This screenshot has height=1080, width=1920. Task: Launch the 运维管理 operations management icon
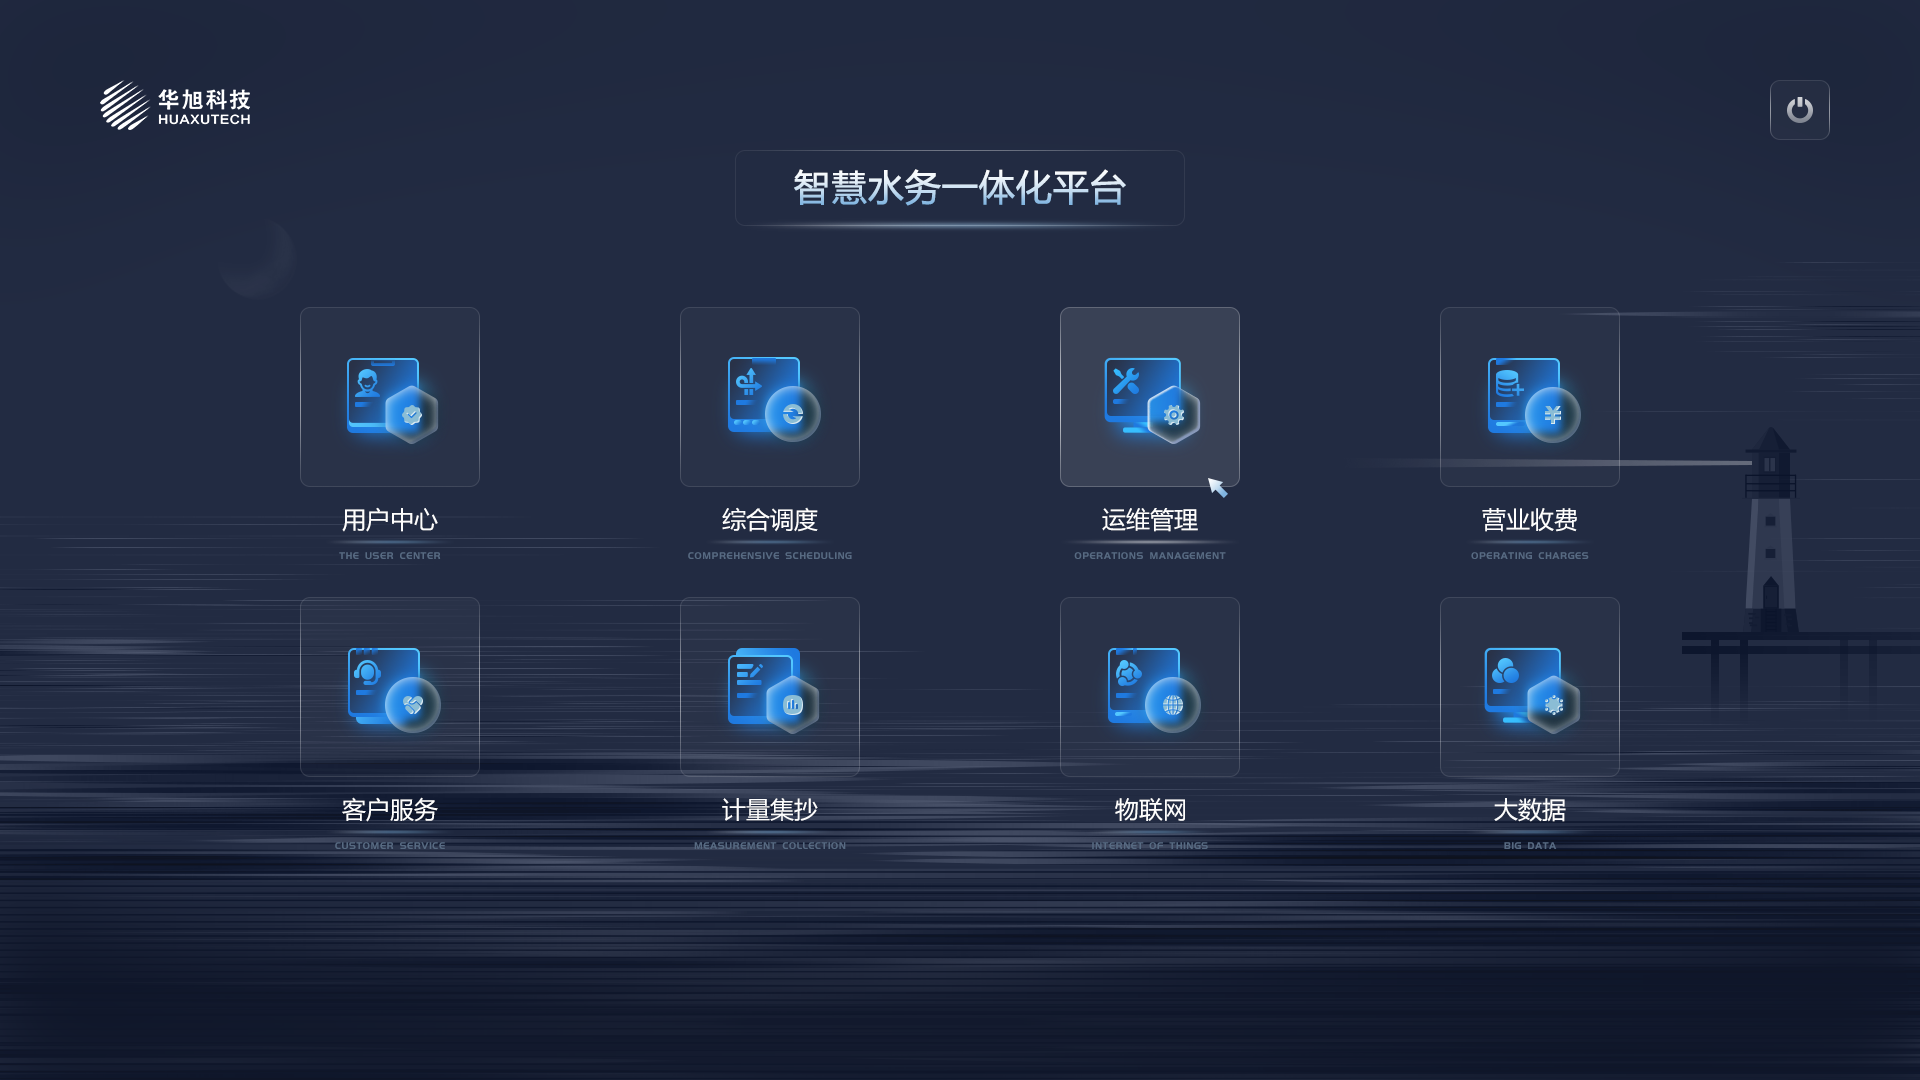1150,397
